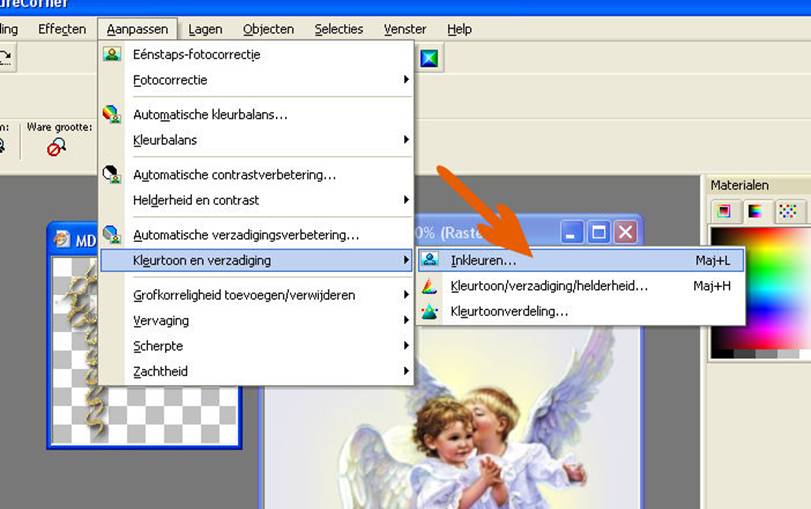The height and width of the screenshot is (509, 811).
Task: Choose Automatische verzadigingsverbetering entry
Action: [257, 234]
